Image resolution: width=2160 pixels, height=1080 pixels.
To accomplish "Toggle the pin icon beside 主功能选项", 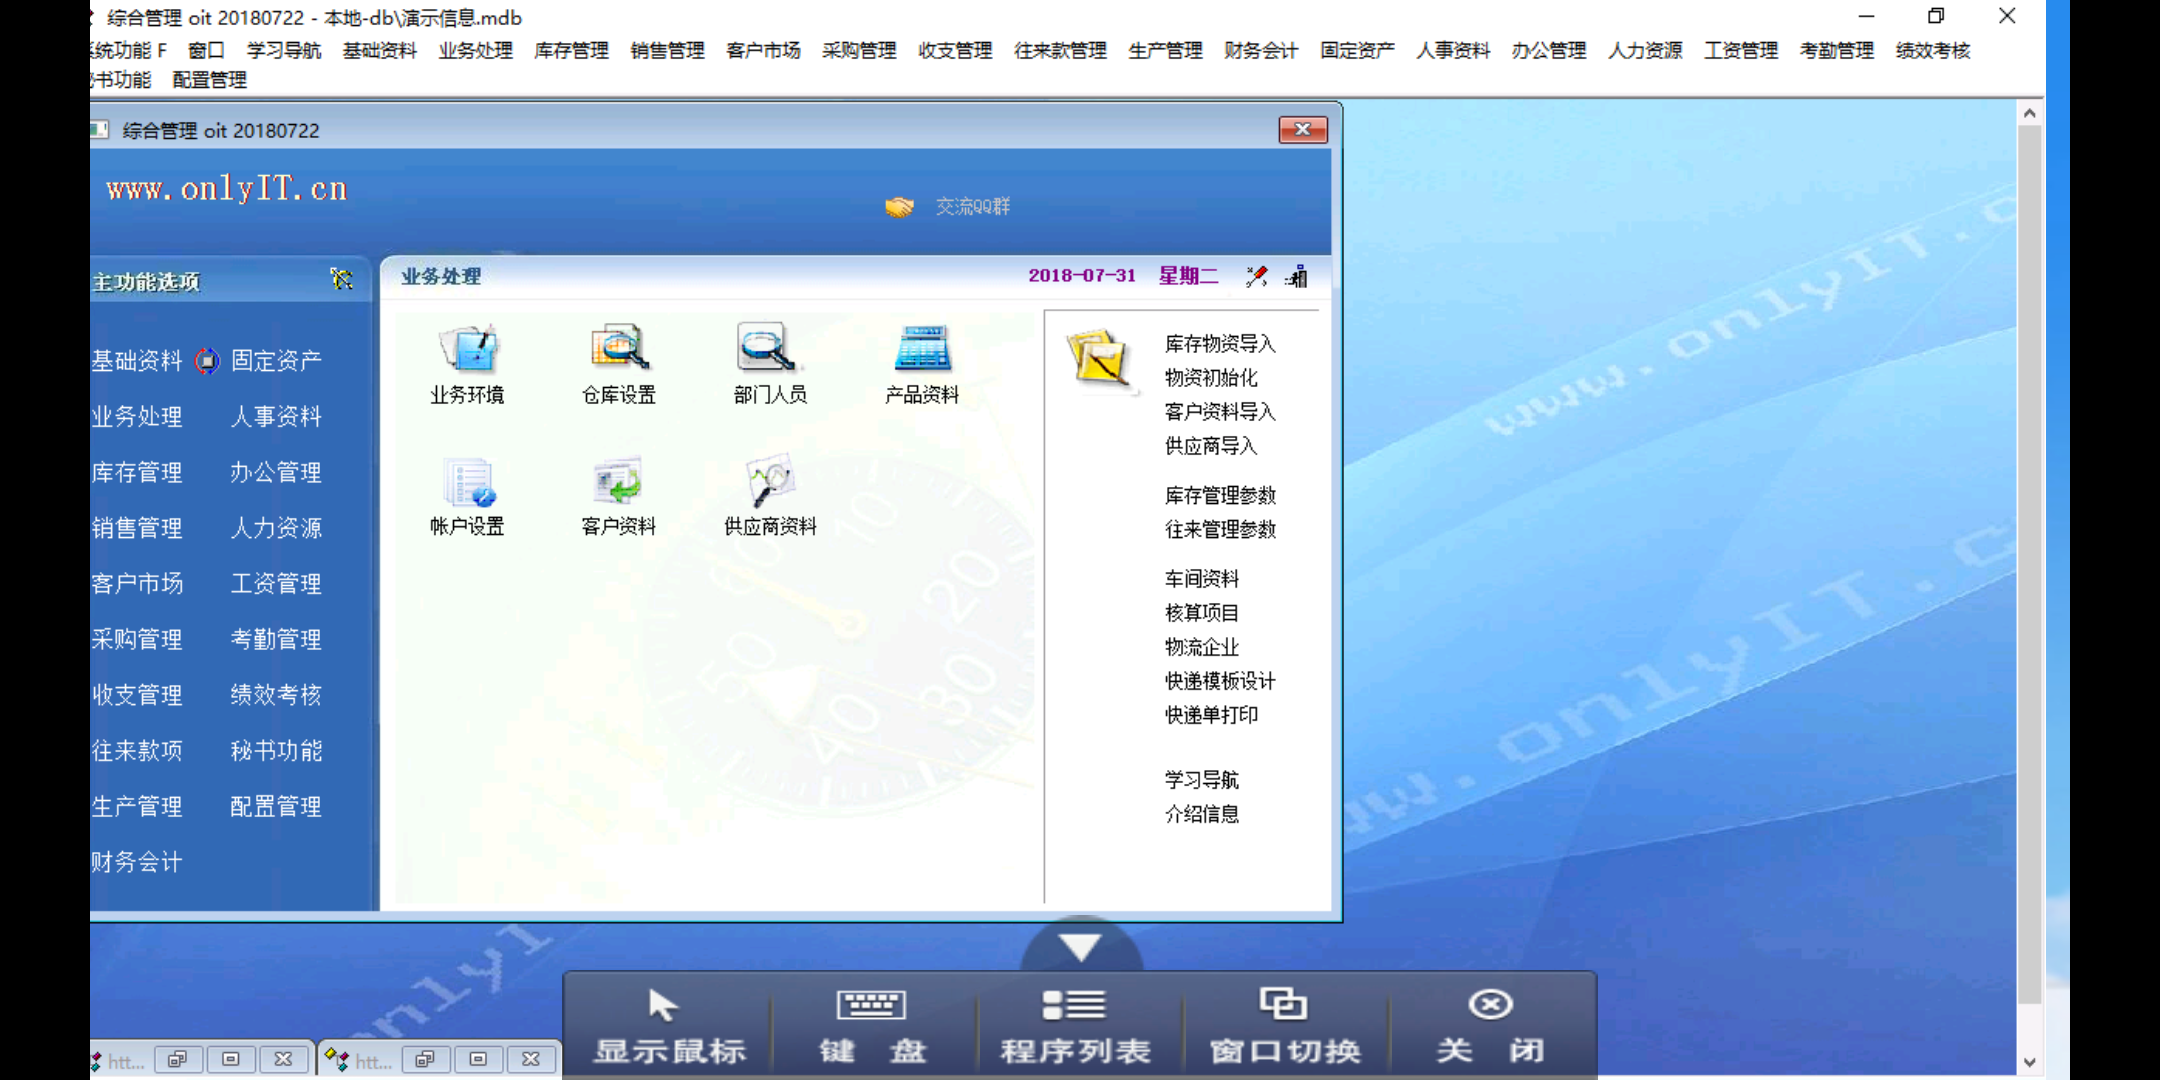I will [x=342, y=280].
